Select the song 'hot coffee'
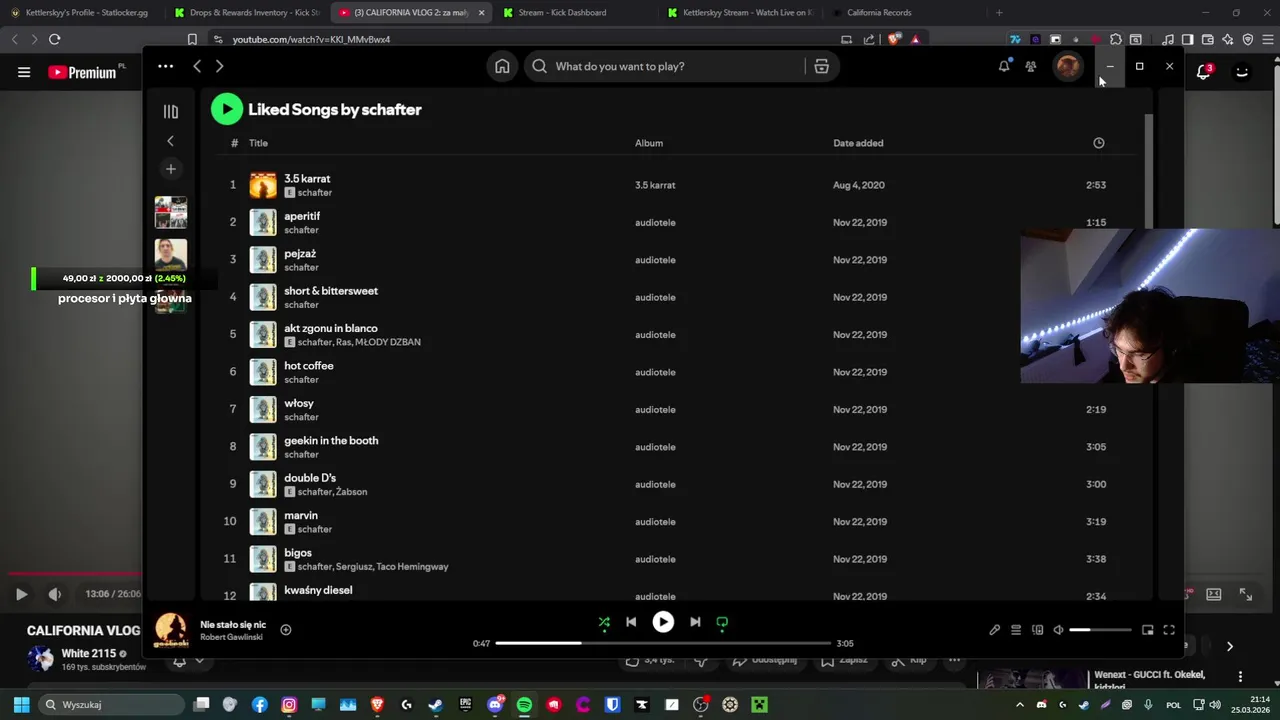This screenshot has height=720, width=1280. click(x=309, y=366)
